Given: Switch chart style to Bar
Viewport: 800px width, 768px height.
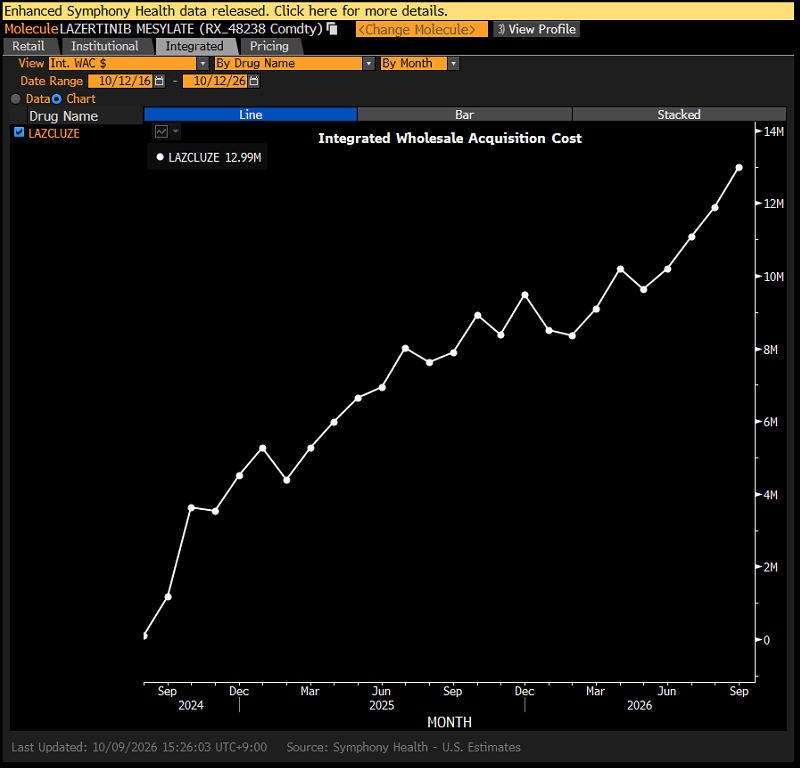Looking at the screenshot, I should click(464, 114).
